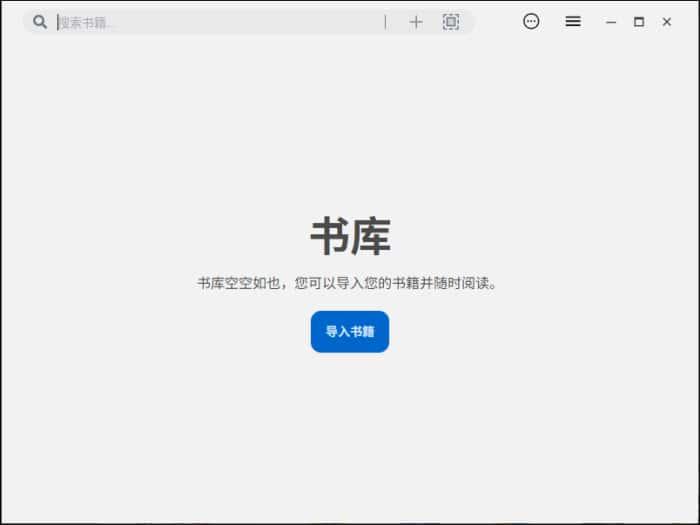Click the plus icon to add a book
The width and height of the screenshot is (700, 525).
tap(416, 22)
